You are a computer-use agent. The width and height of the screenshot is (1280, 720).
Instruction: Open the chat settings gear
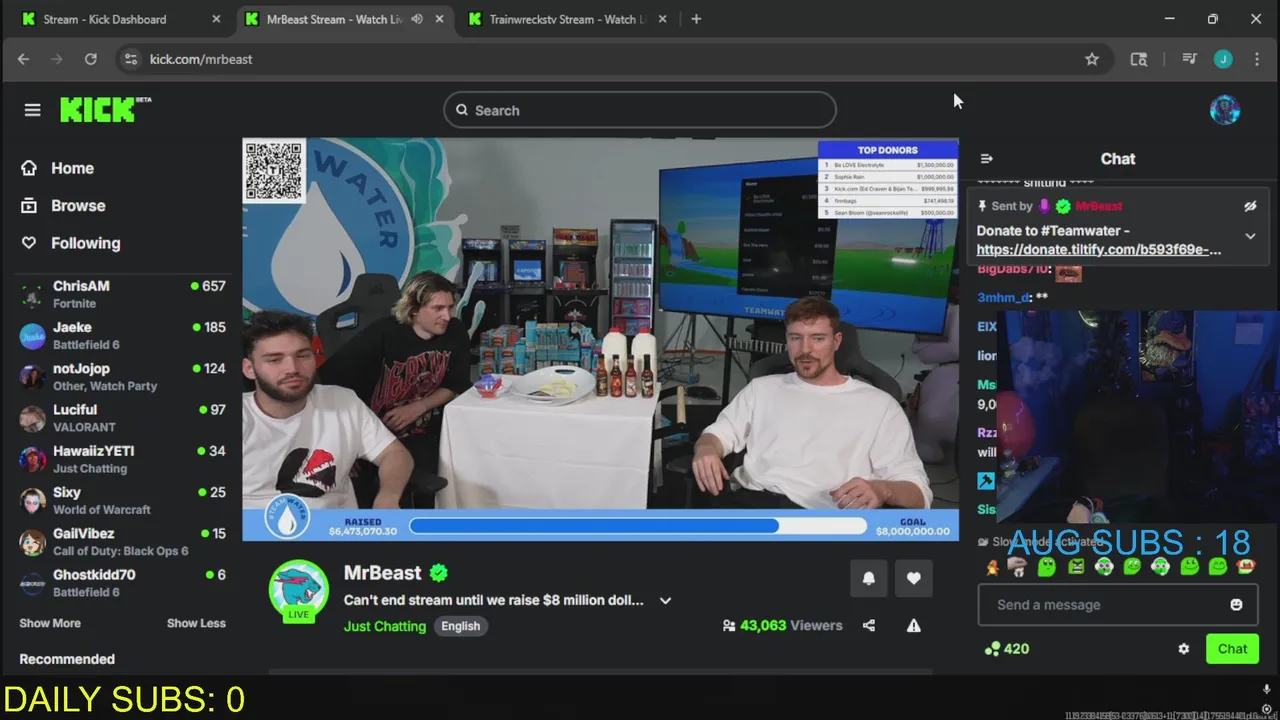point(1184,649)
